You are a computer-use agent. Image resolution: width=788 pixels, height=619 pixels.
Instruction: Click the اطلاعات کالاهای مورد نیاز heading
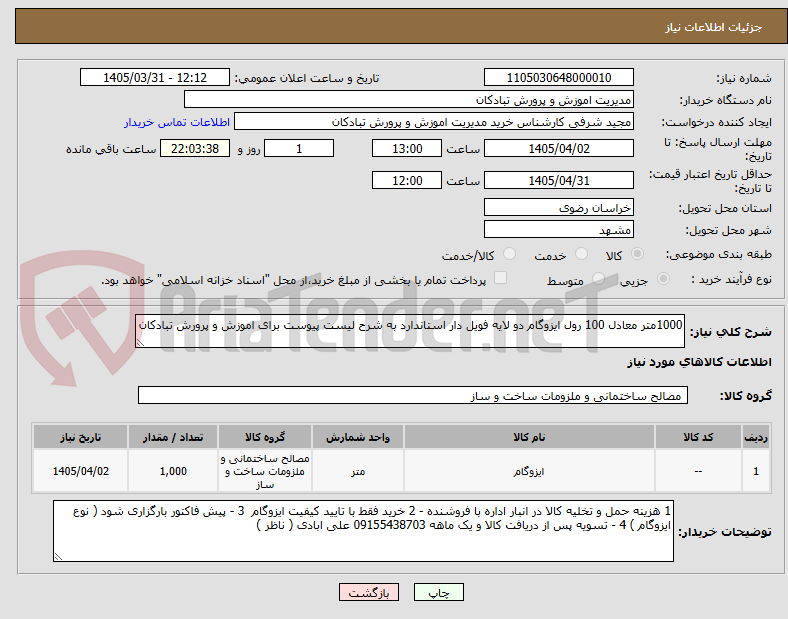coord(699,362)
